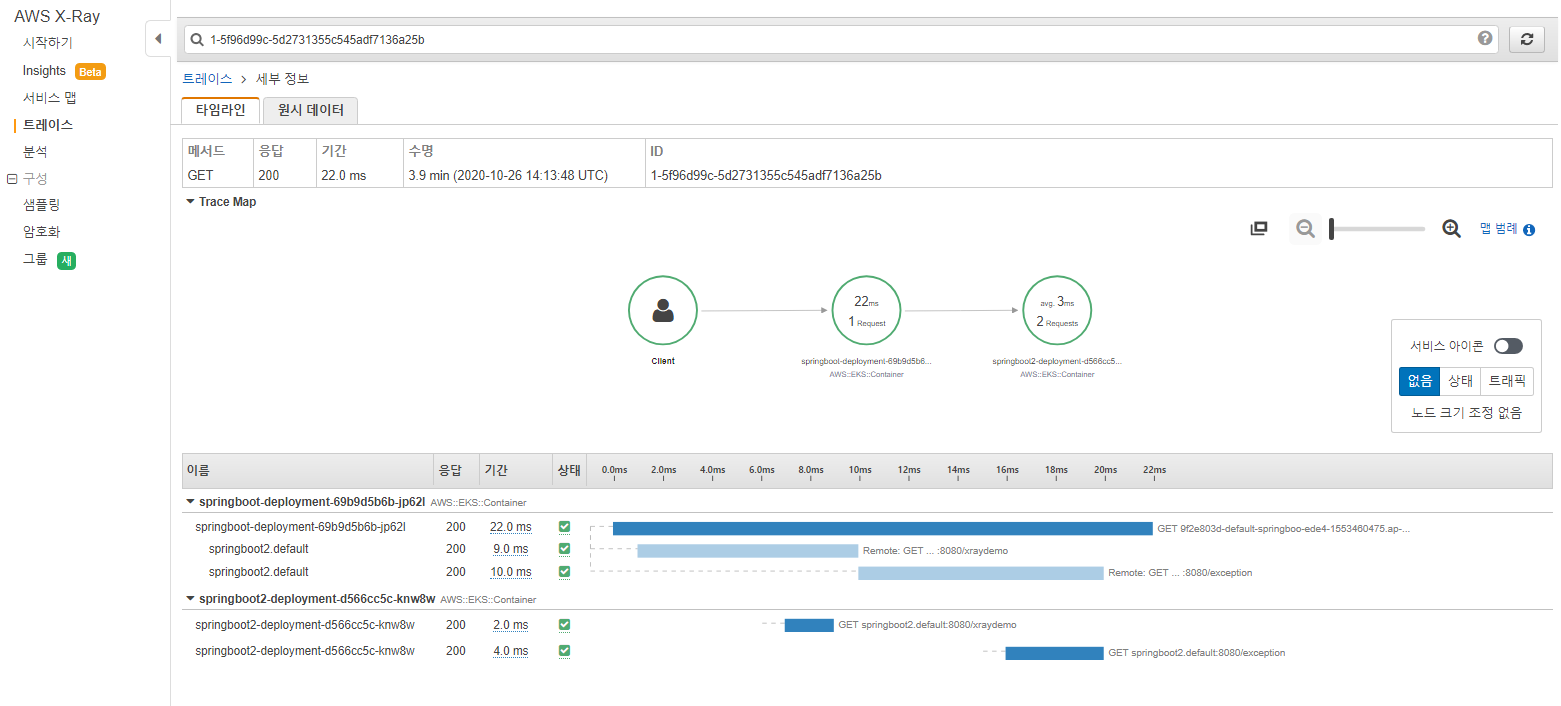Click the 기간 timeline column header
1561x706 pixels.
[515, 470]
